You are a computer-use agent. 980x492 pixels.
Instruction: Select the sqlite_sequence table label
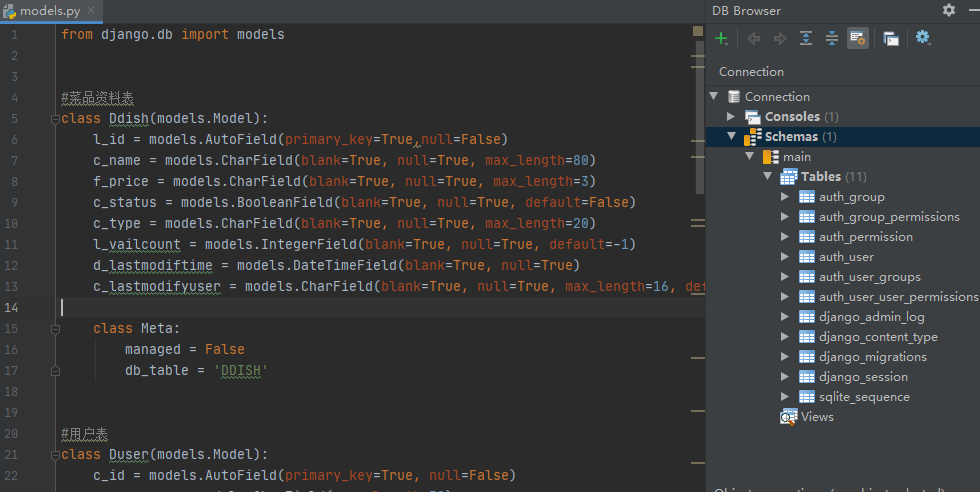click(x=864, y=397)
